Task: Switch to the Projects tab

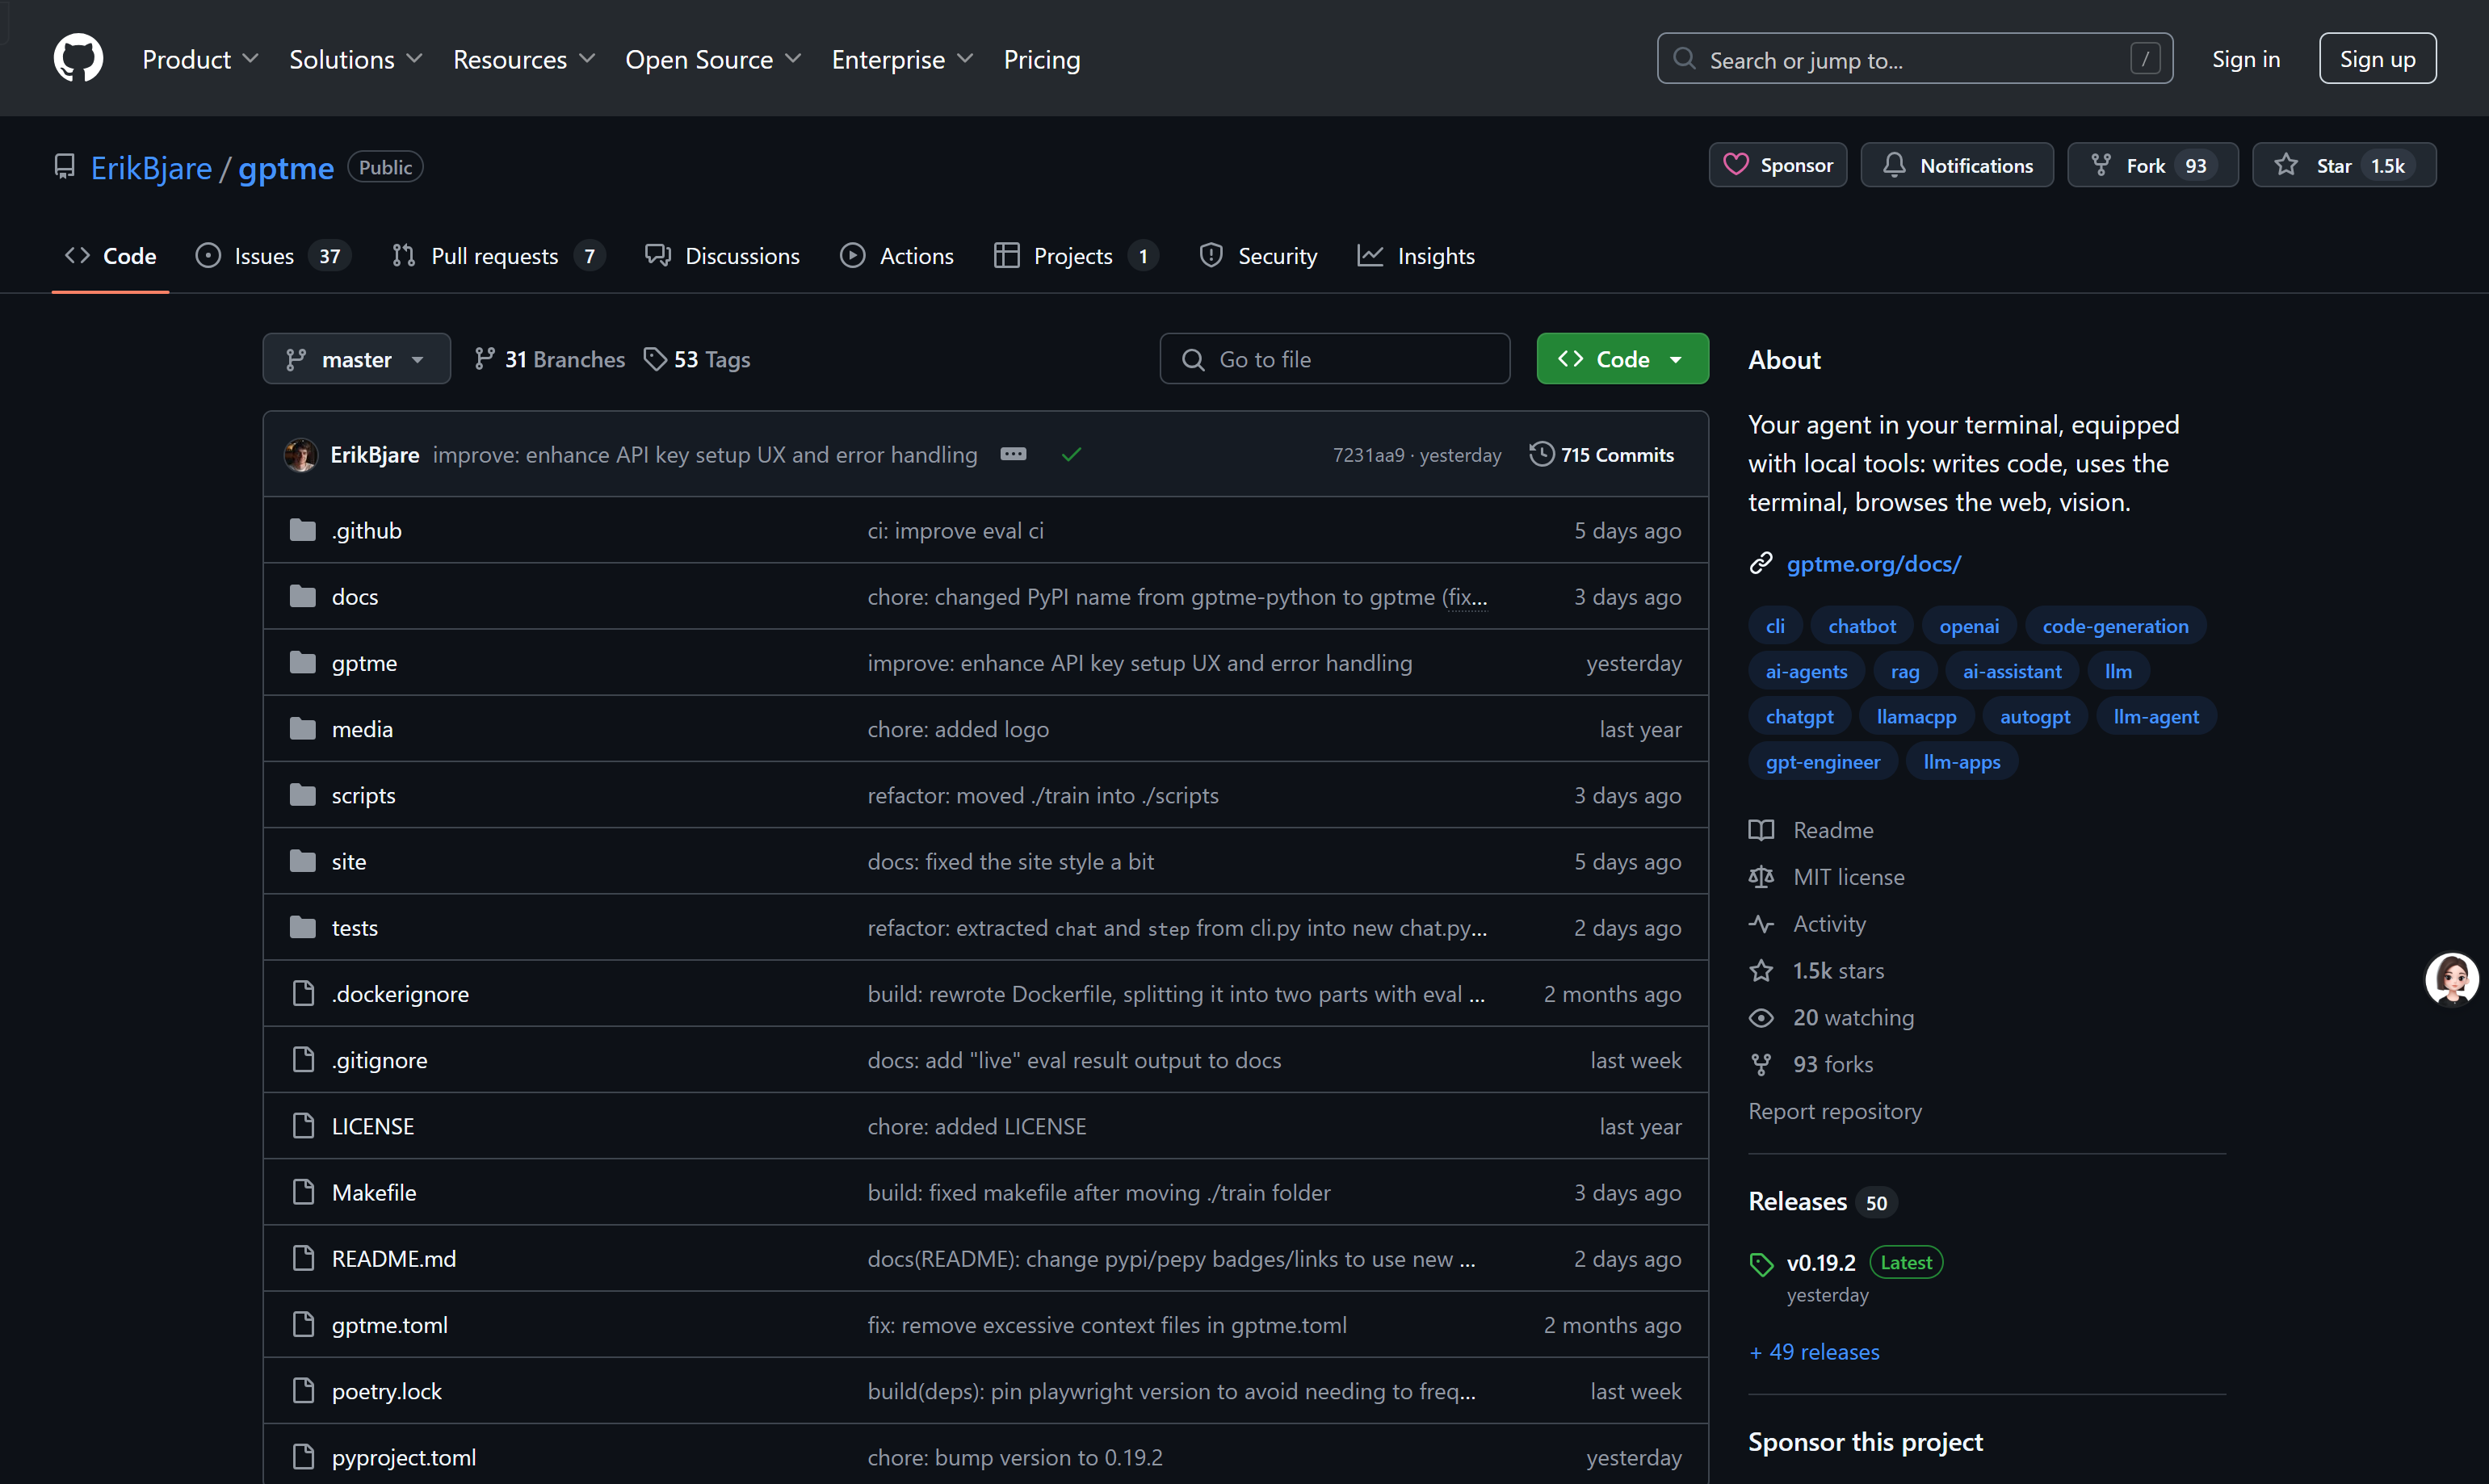Action: 1076,256
